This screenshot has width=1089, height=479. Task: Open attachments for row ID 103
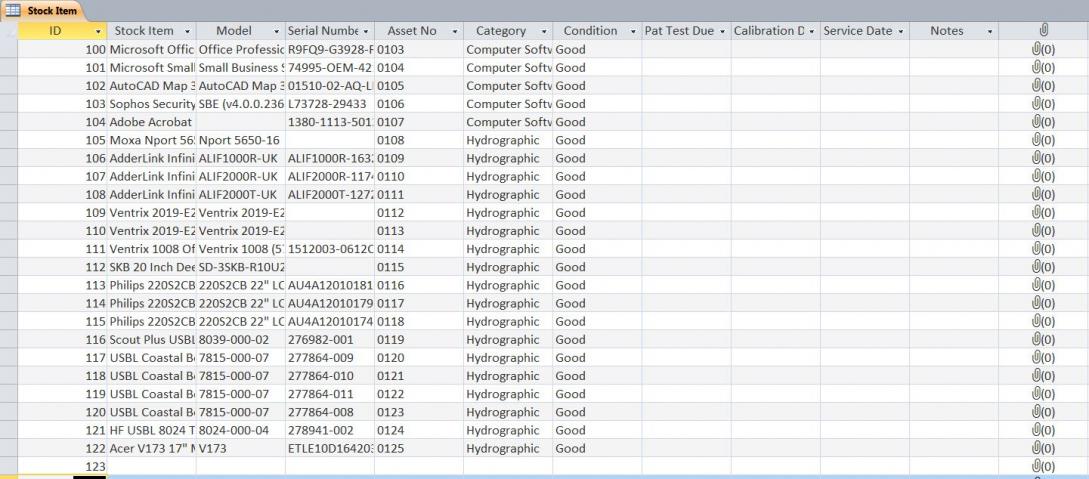pyautogui.click(x=1043, y=103)
